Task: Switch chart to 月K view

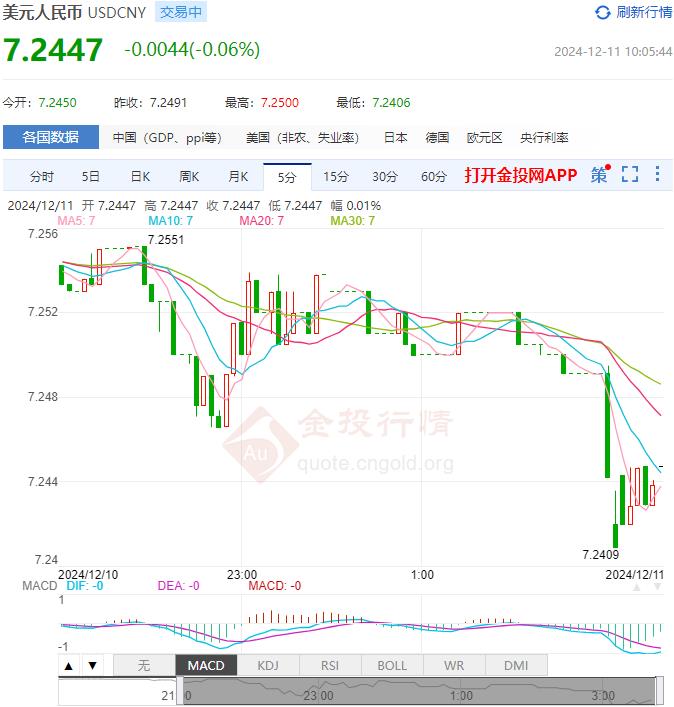Action: click(238, 176)
